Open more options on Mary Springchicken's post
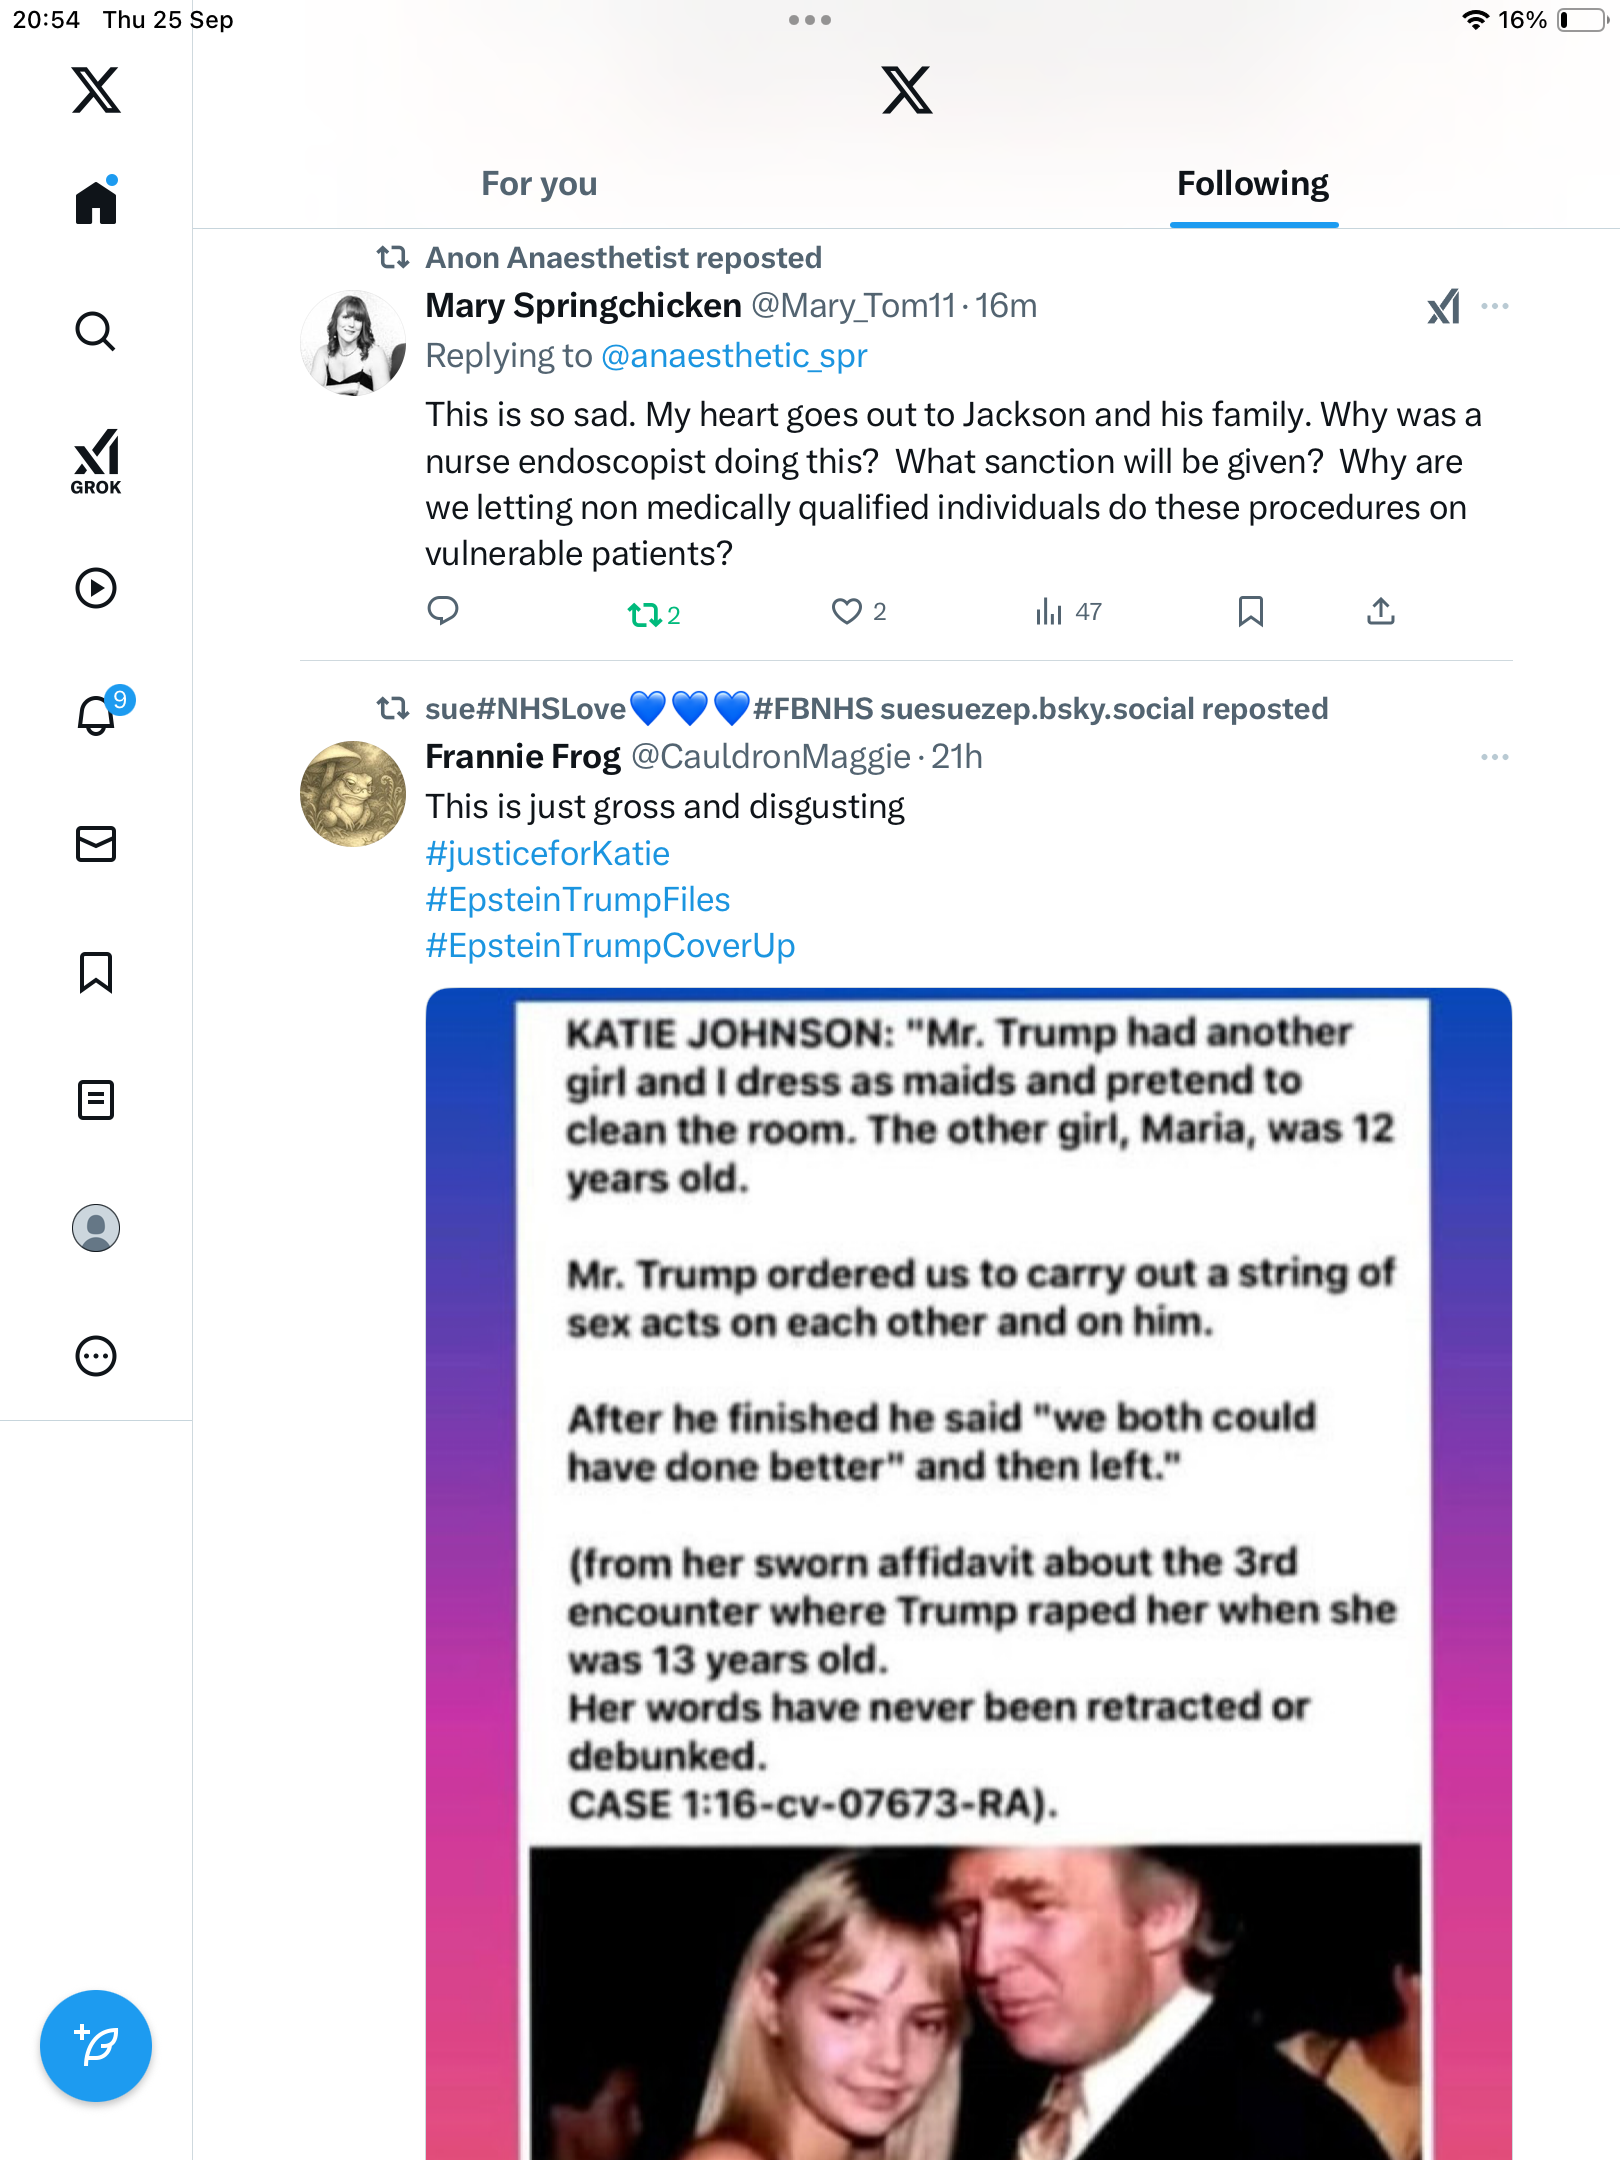Viewport: 1620px width, 2160px height. (1494, 306)
